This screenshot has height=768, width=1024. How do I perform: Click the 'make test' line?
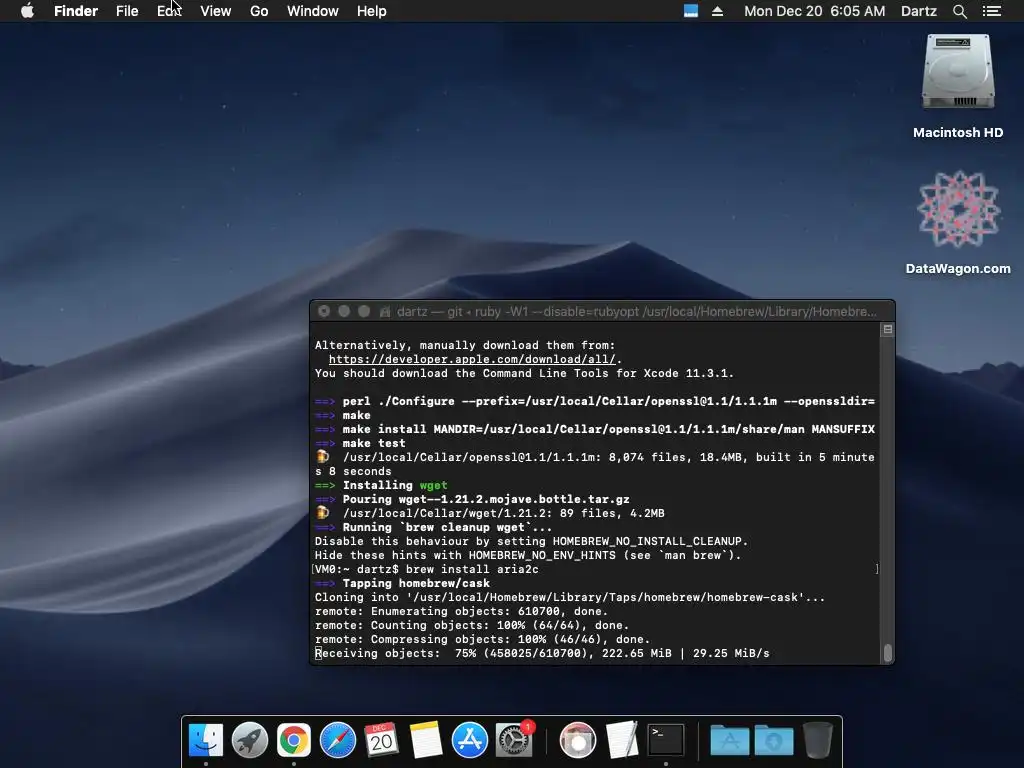coord(360,443)
